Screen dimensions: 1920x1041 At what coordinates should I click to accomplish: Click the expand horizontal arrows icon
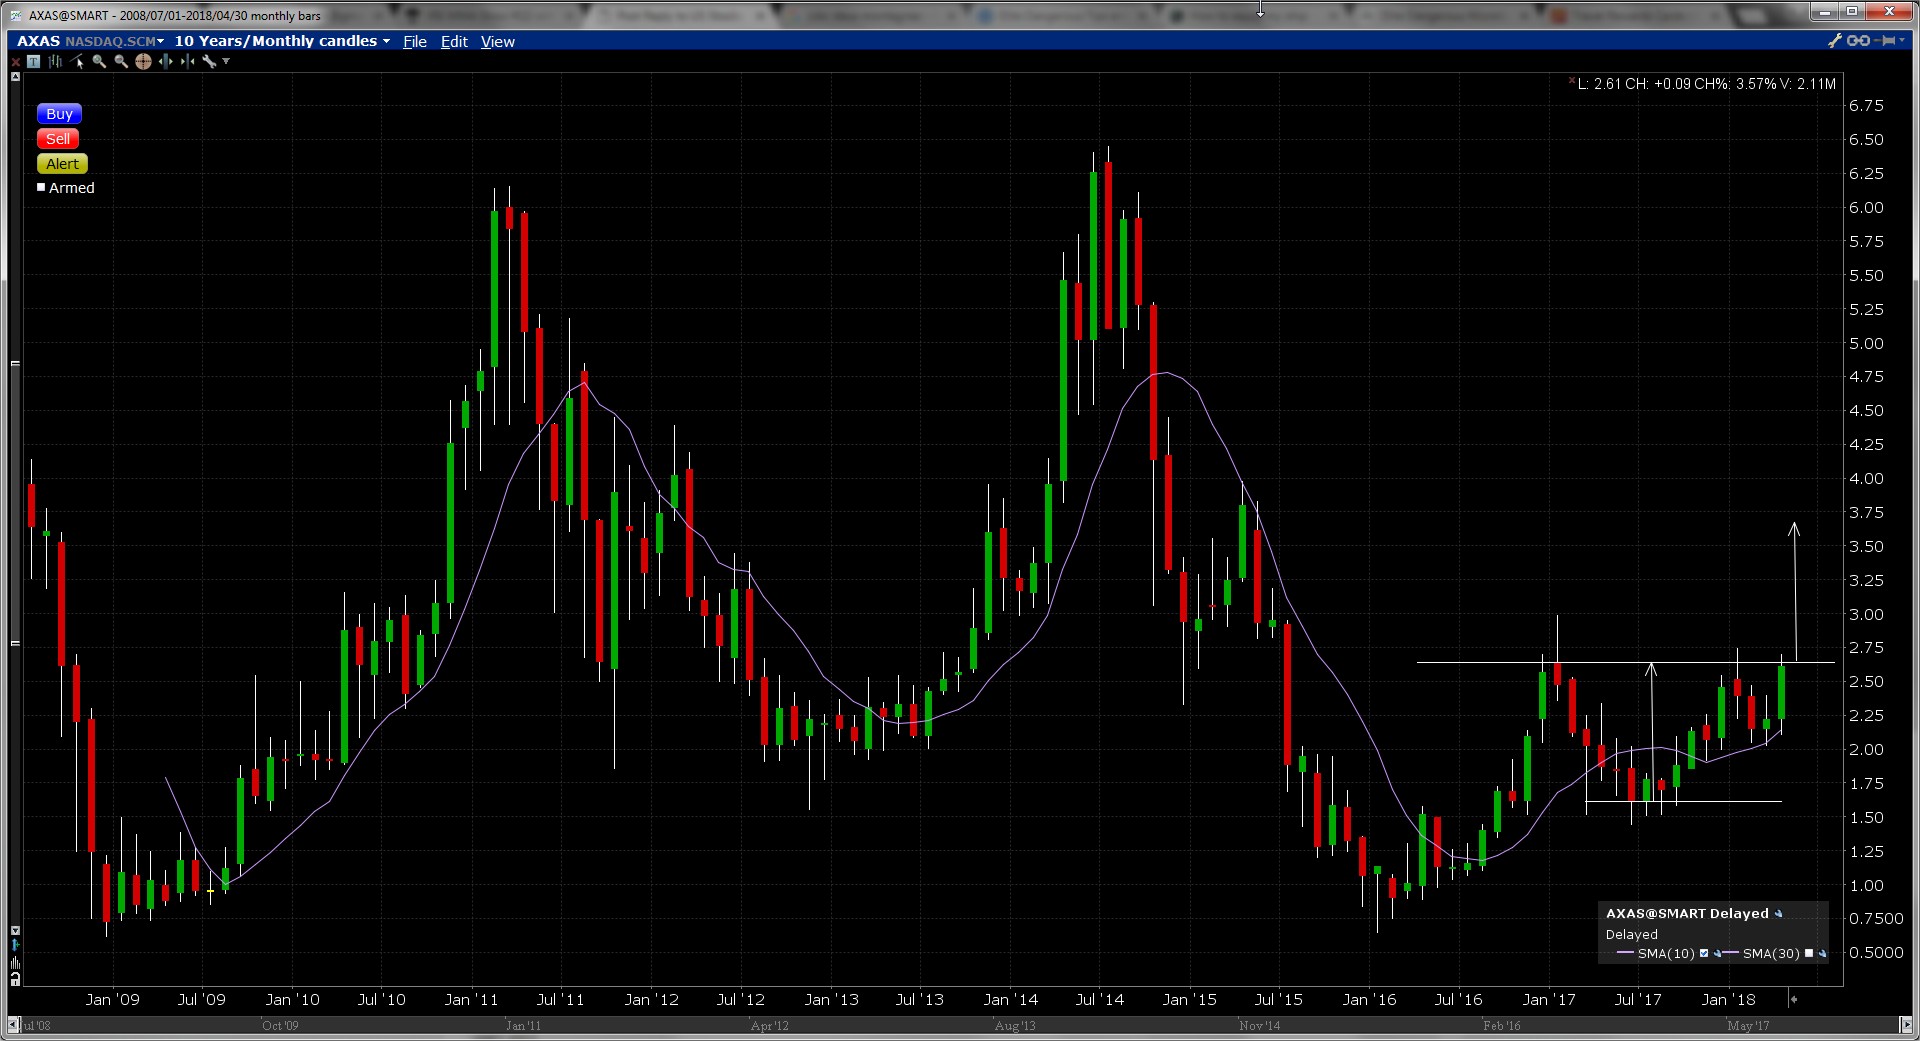pos(165,61)
